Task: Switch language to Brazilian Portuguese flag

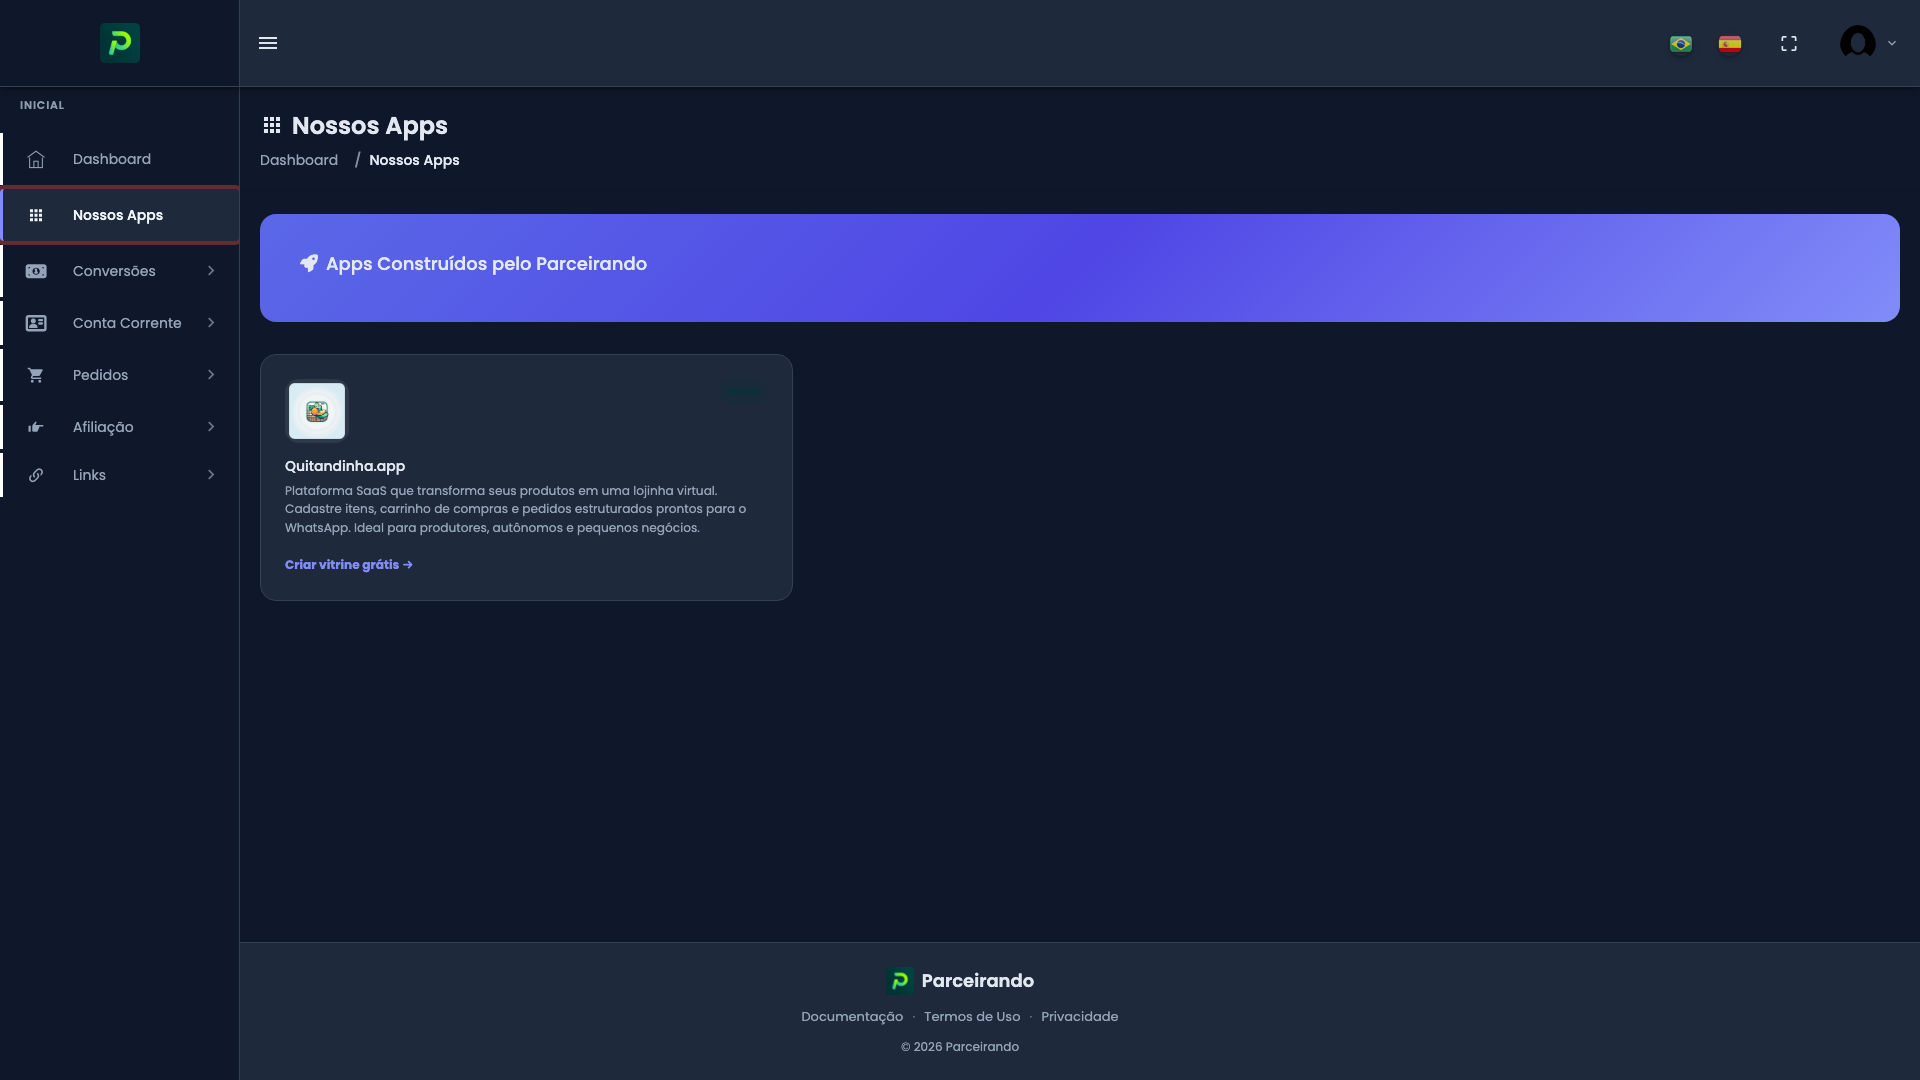Action: (1680, 44)
